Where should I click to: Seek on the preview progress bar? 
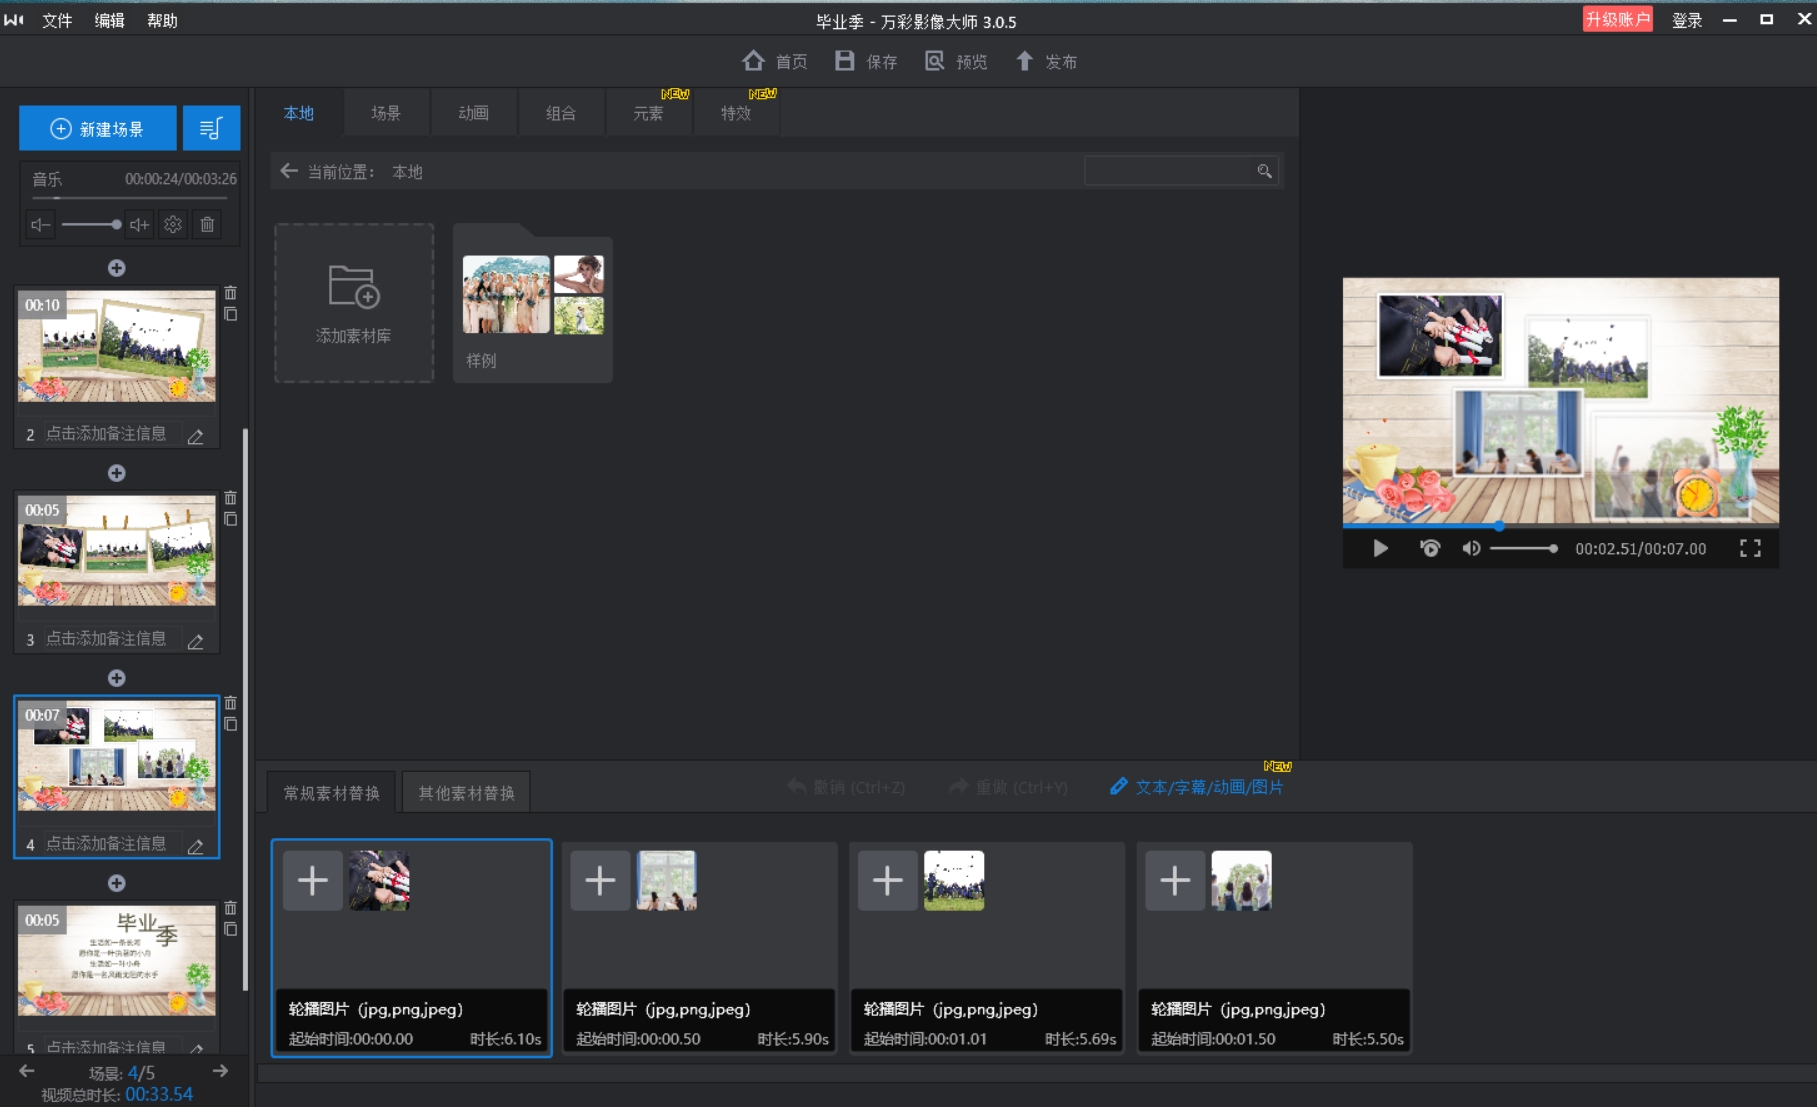point(1560,525)
